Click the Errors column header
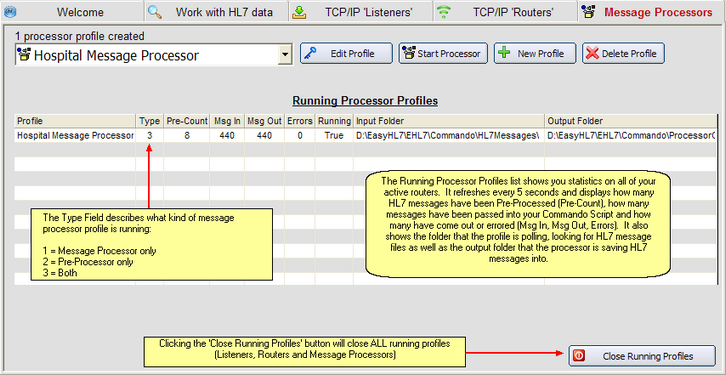This screenshot has width=726, height=375. (x=300, y=121)
